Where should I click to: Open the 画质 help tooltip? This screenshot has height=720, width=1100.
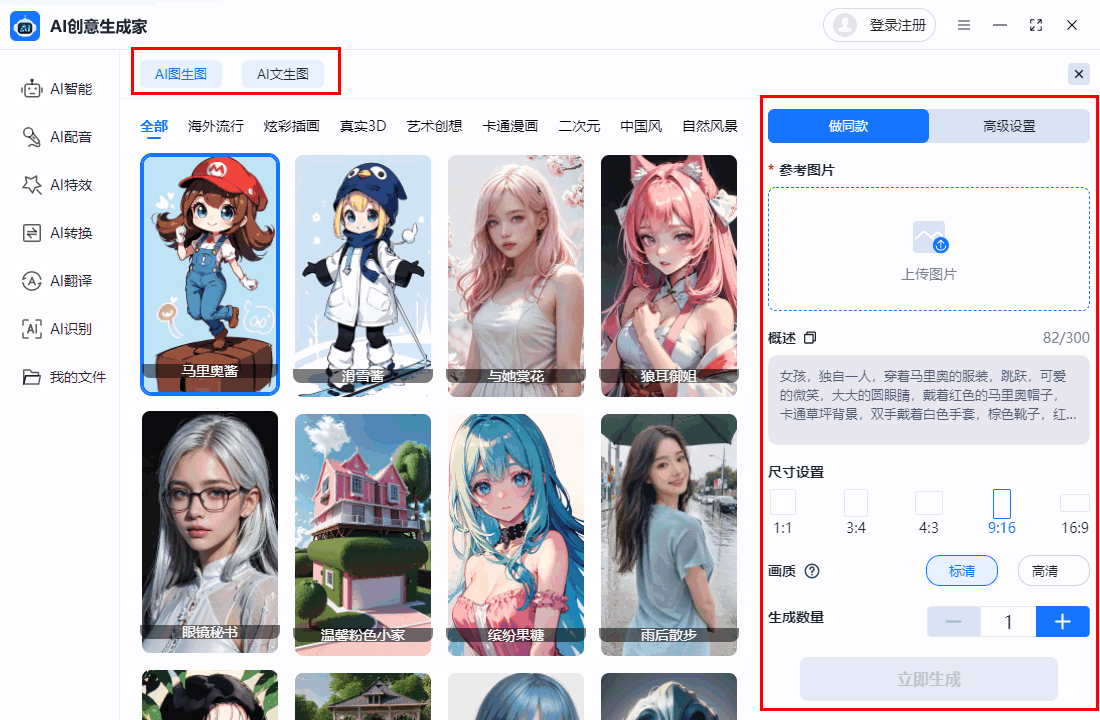(813, 571)
